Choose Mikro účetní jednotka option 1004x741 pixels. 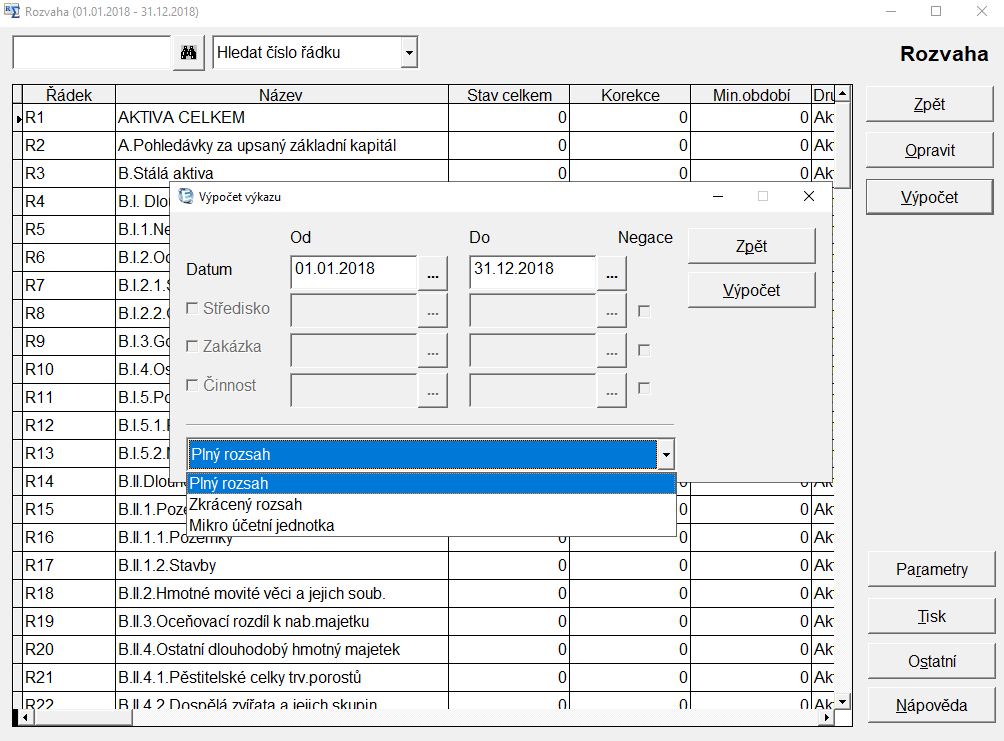(x=262, y=525)
